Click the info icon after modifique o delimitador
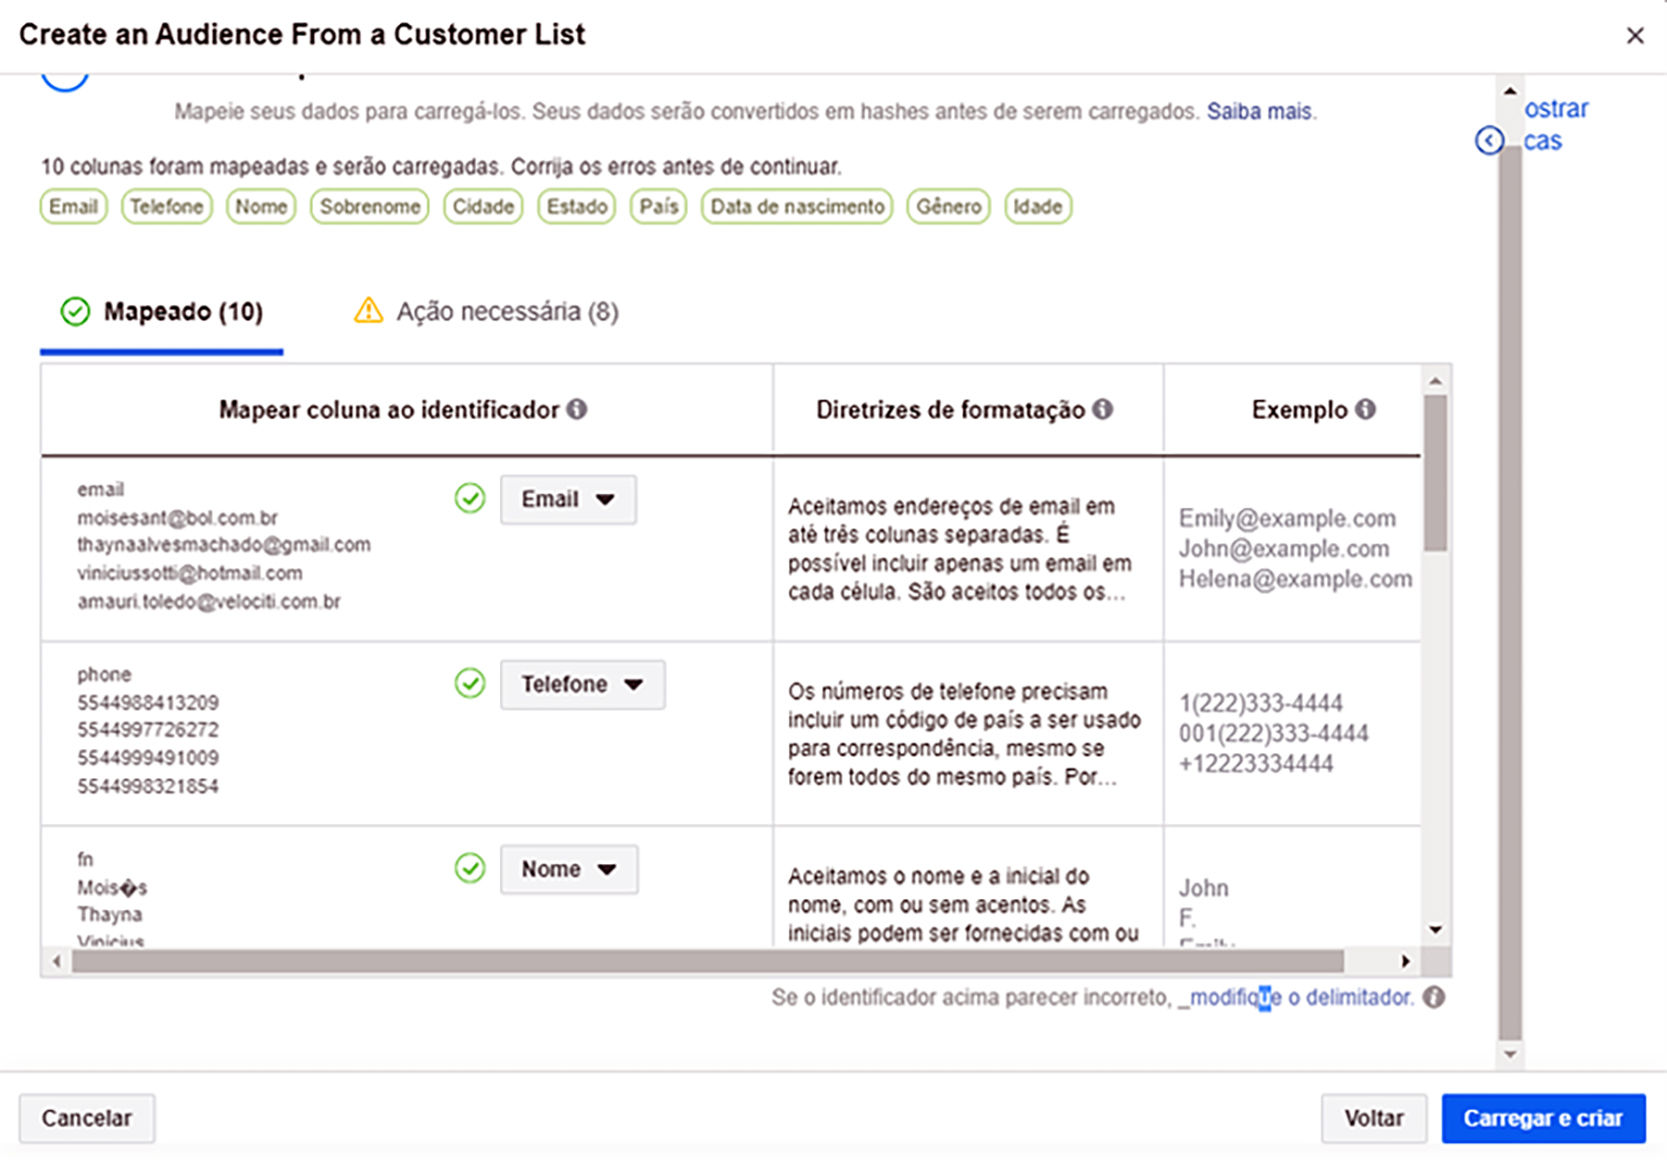Viewport: 1667px width, 1160px height. click(x=1434, y=997)
